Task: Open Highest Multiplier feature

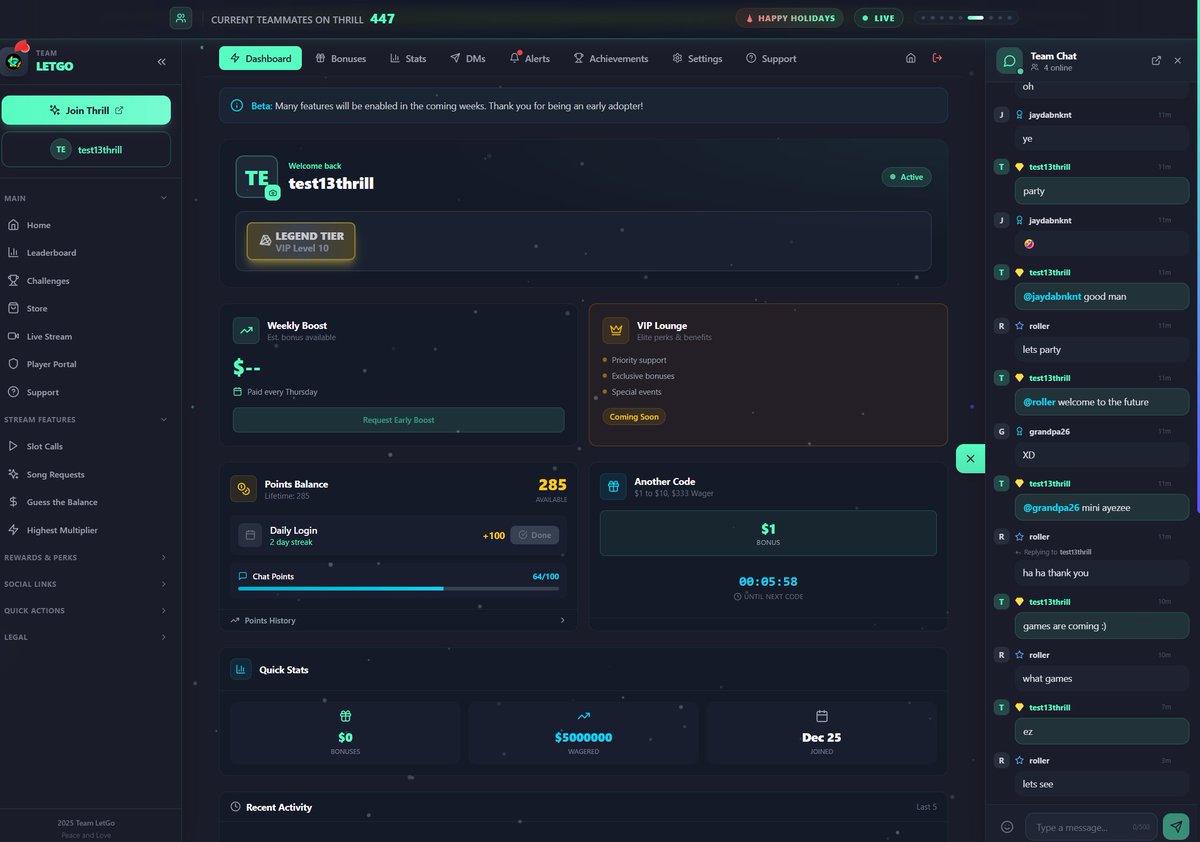Action: [90, 530]
